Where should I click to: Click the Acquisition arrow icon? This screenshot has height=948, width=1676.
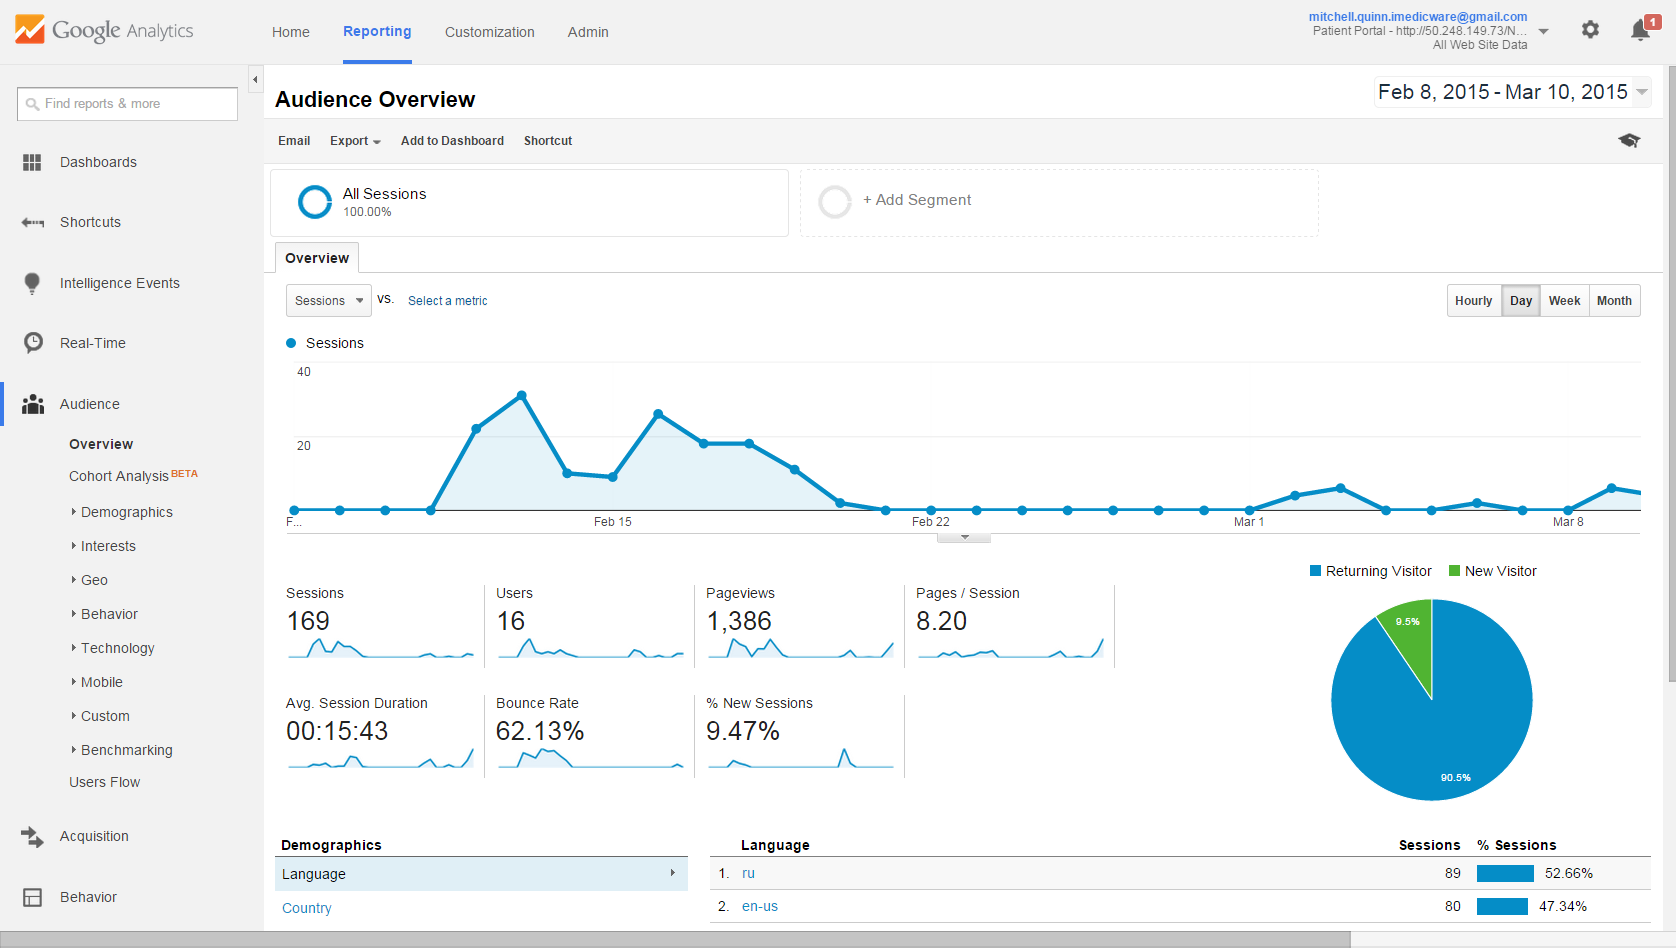coord(32,836)
